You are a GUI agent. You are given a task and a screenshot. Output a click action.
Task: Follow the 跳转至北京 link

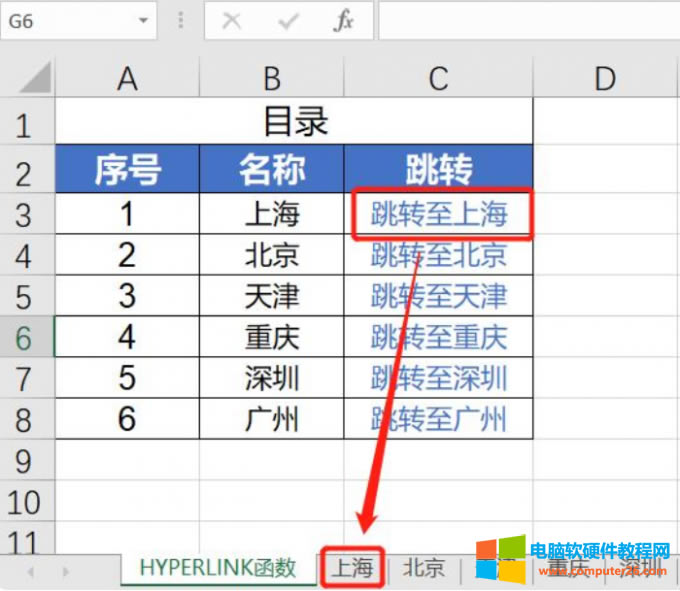(x=439, y=255)
